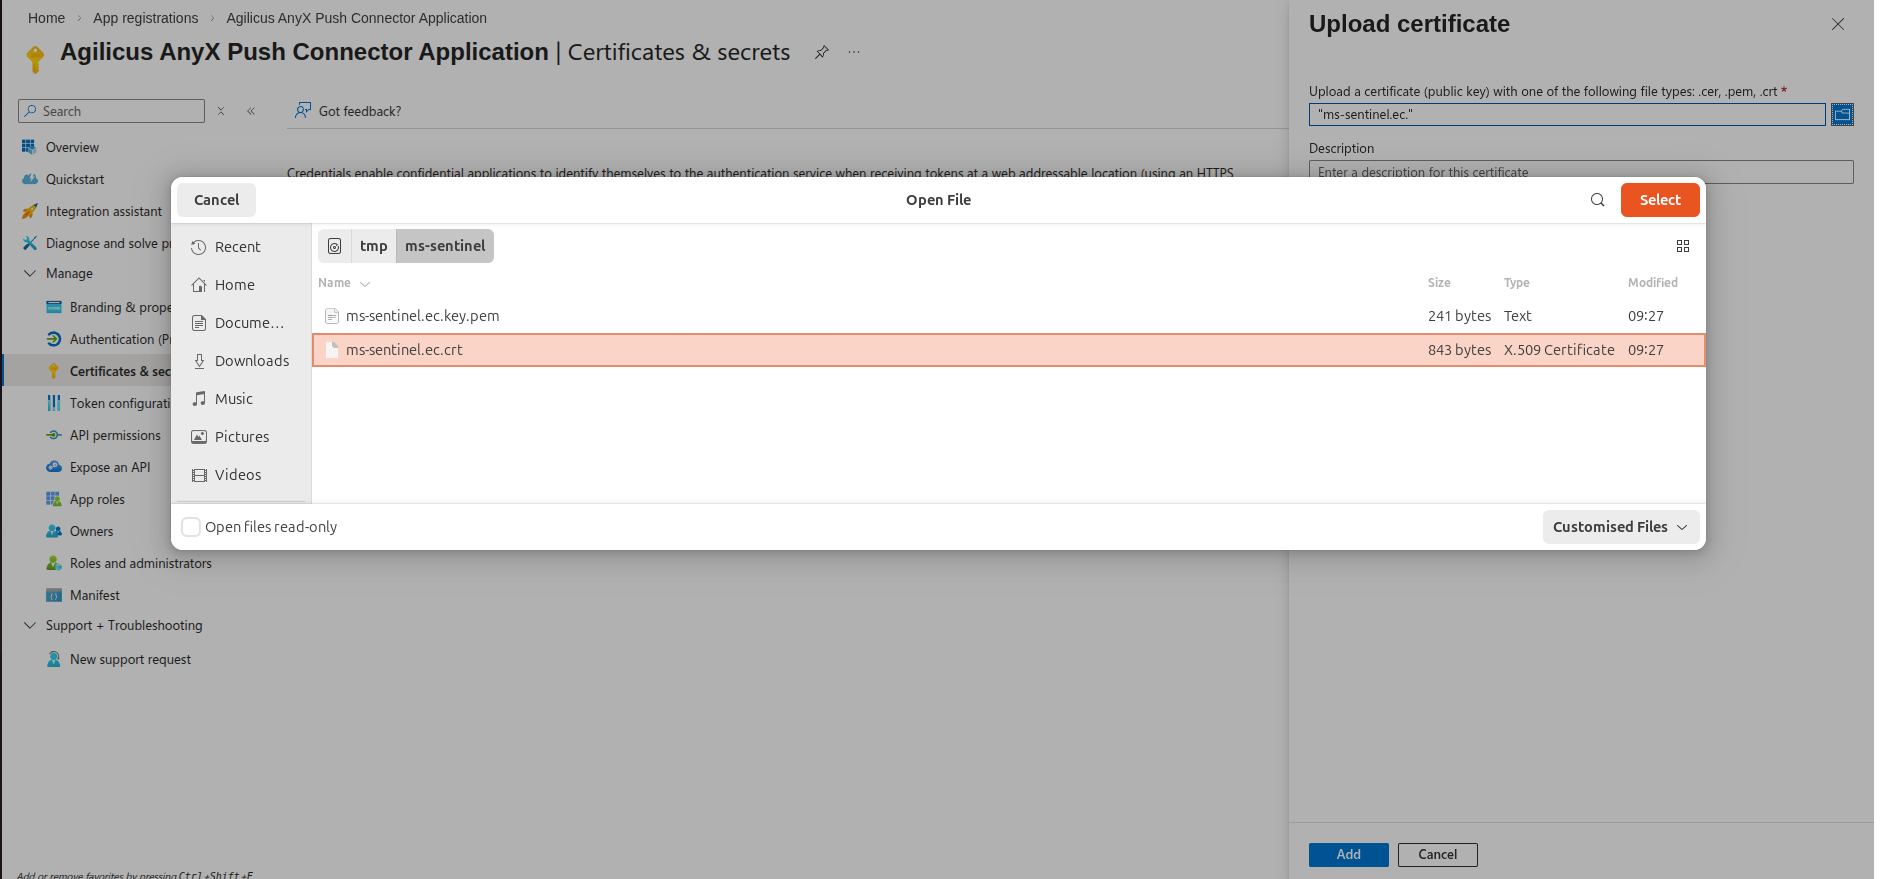Click the Azure sidebar Search box

[x=112, y=111]
